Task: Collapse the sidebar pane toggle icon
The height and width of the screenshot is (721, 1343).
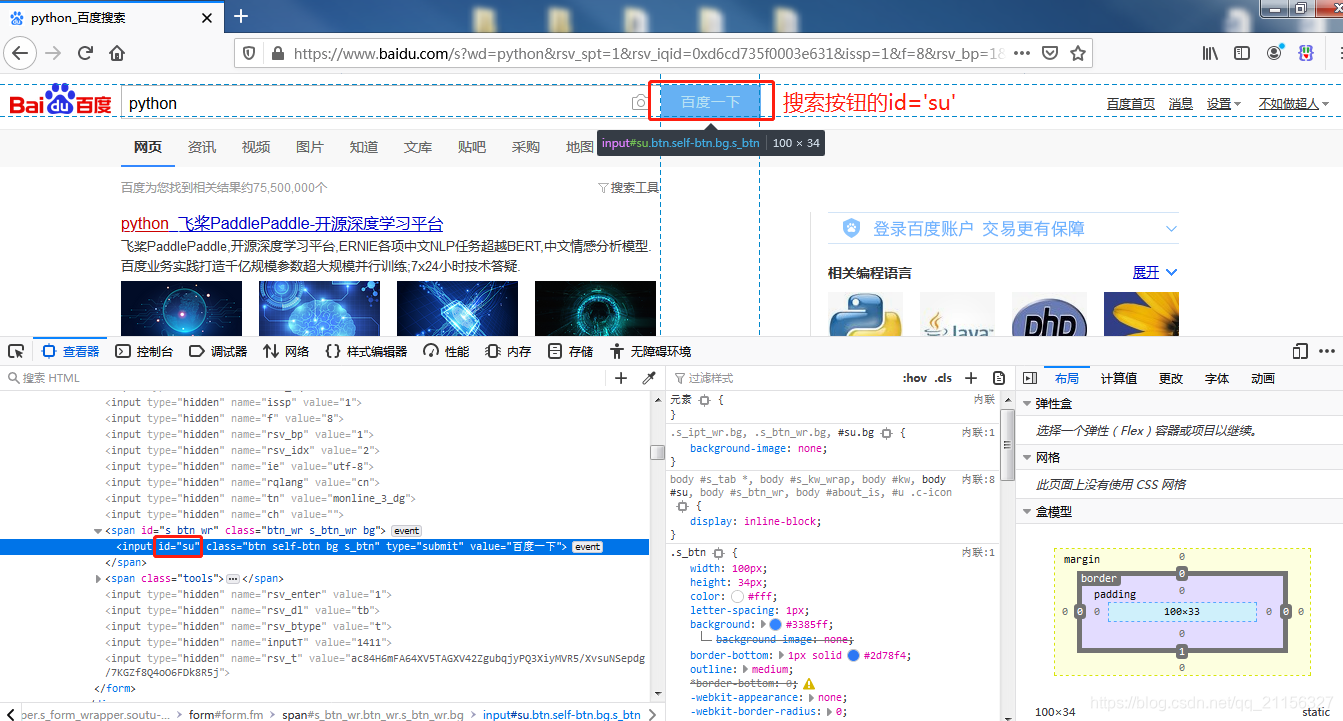Action: [x=1029, y=378]
